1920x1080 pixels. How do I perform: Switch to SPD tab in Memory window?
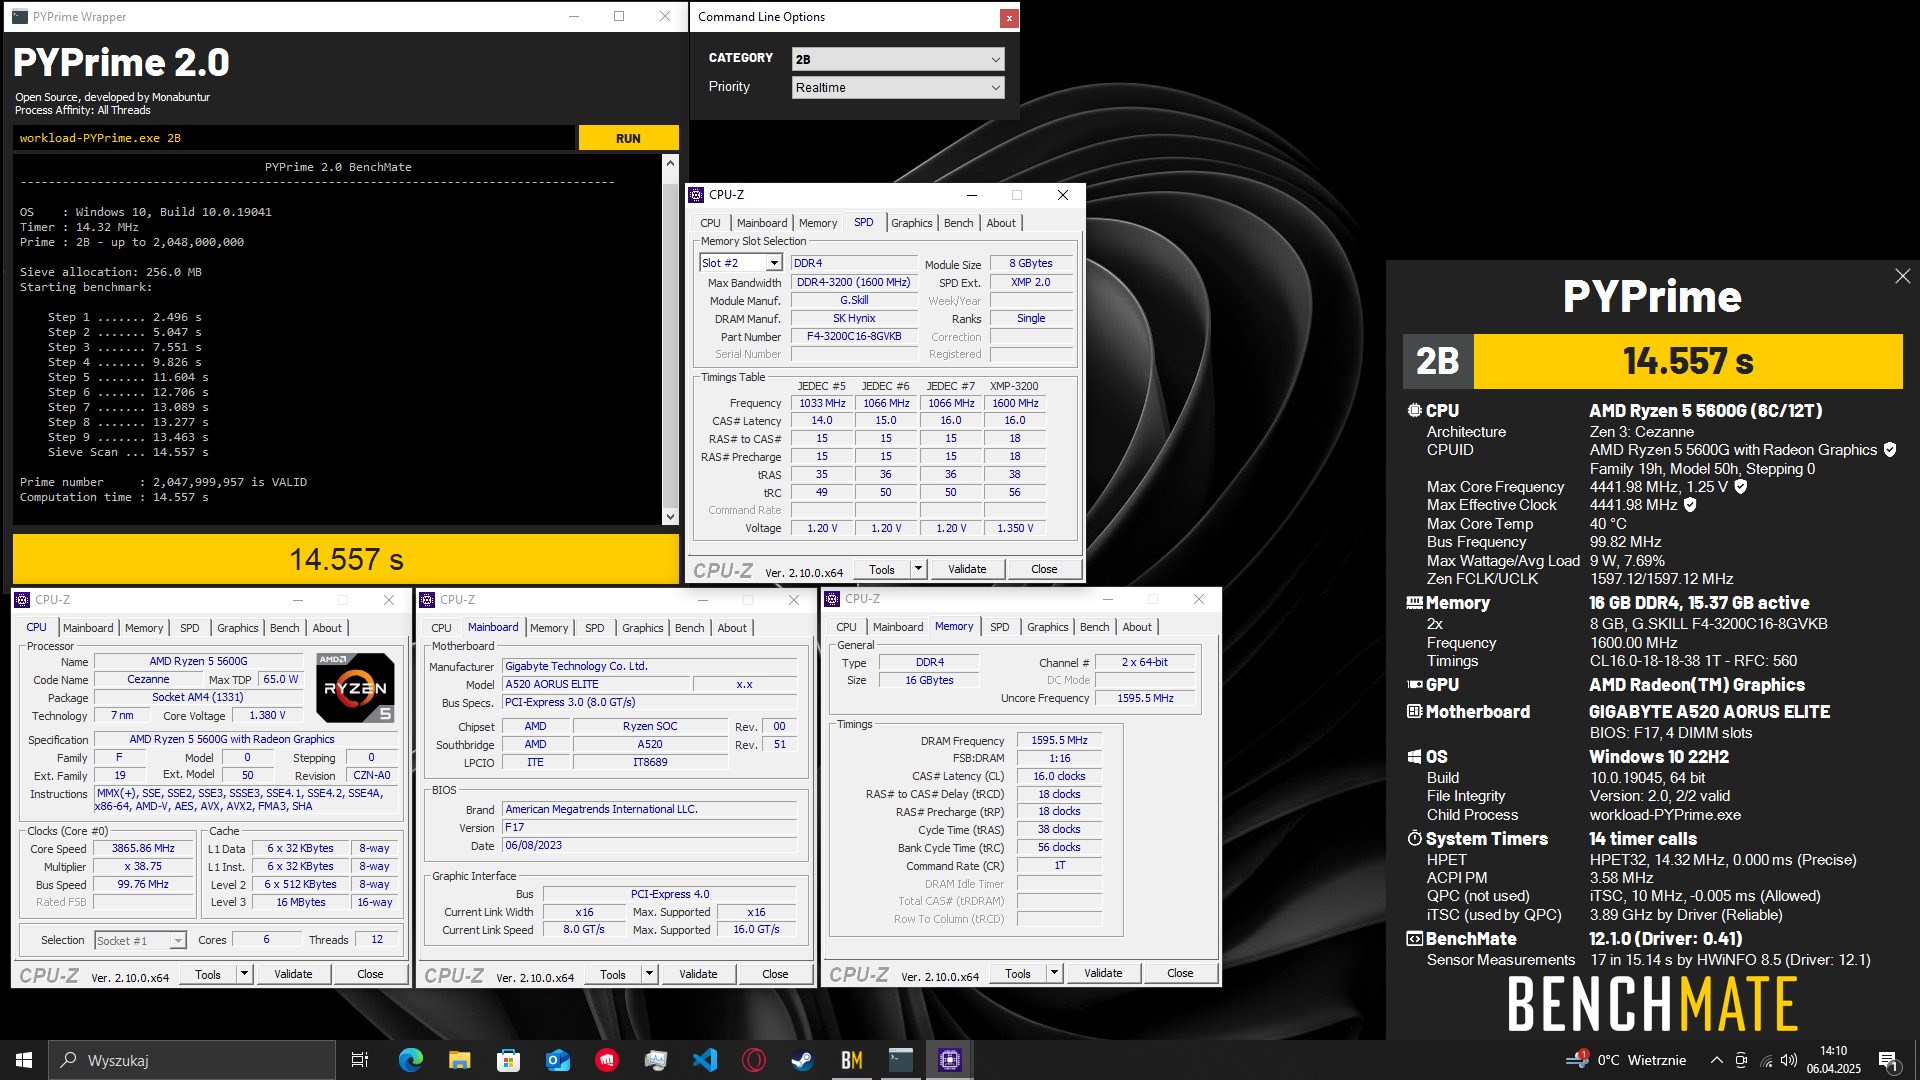tap(999, 627)
